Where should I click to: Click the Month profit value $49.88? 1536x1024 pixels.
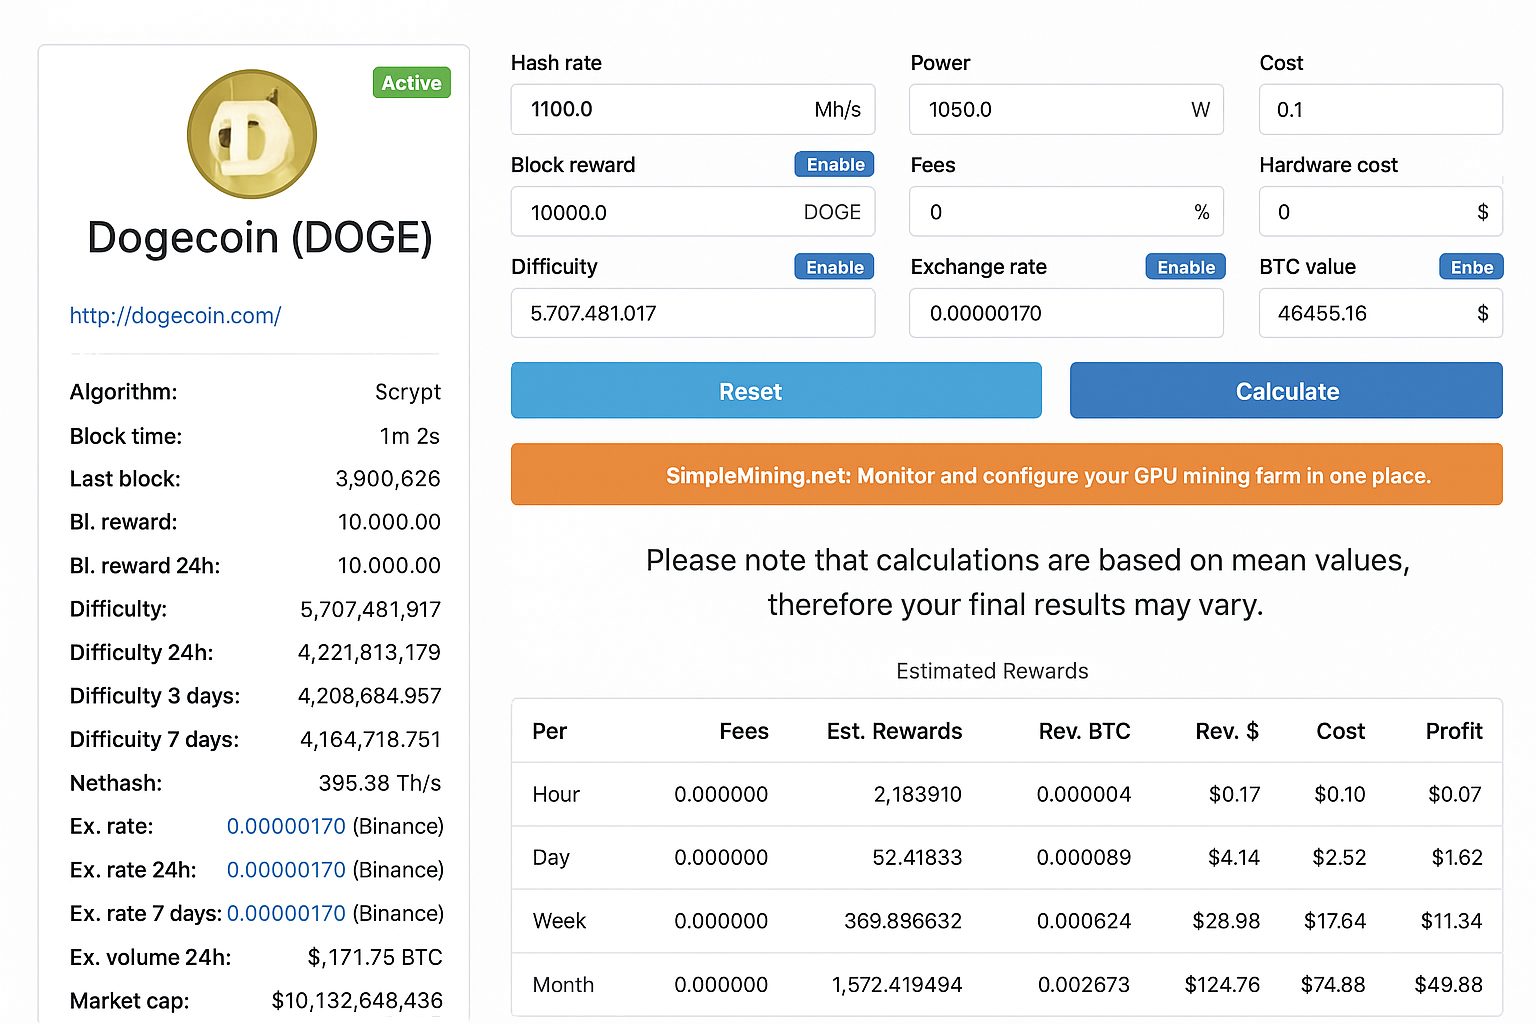pyautogui.click(x=1449, y=985)
